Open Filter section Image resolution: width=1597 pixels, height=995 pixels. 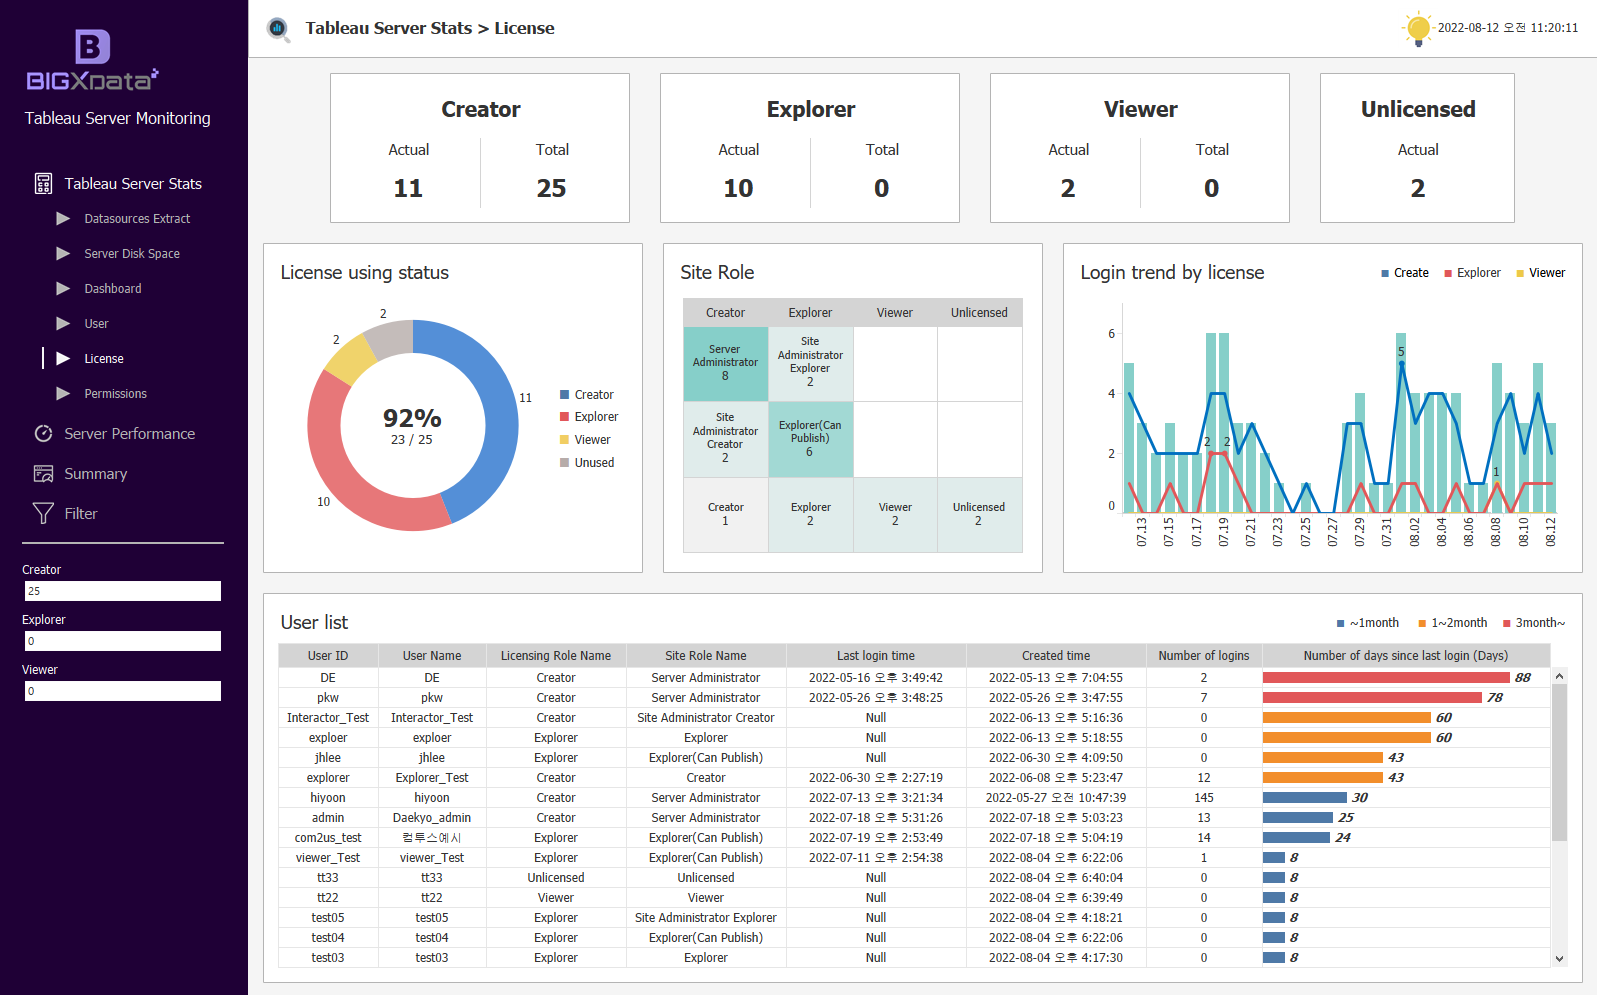(81, 513)
